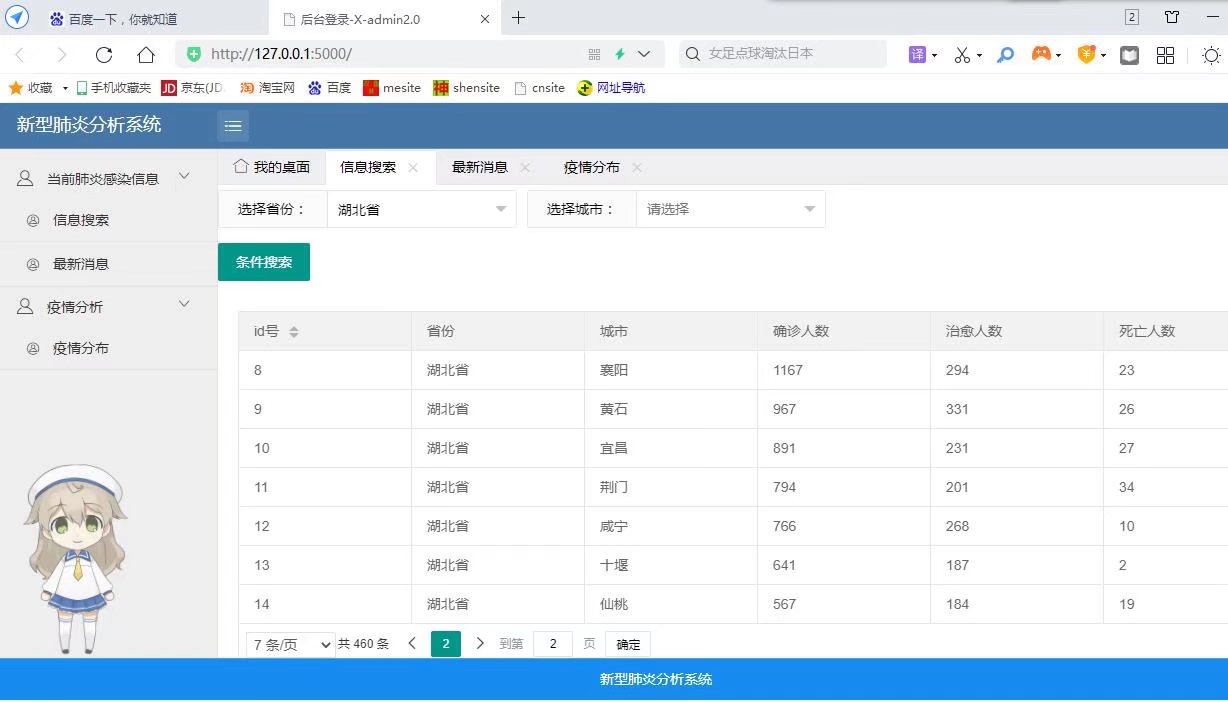Click the favorites star icon
This screenshot has height=702, width=1228.
click(15, 88)
